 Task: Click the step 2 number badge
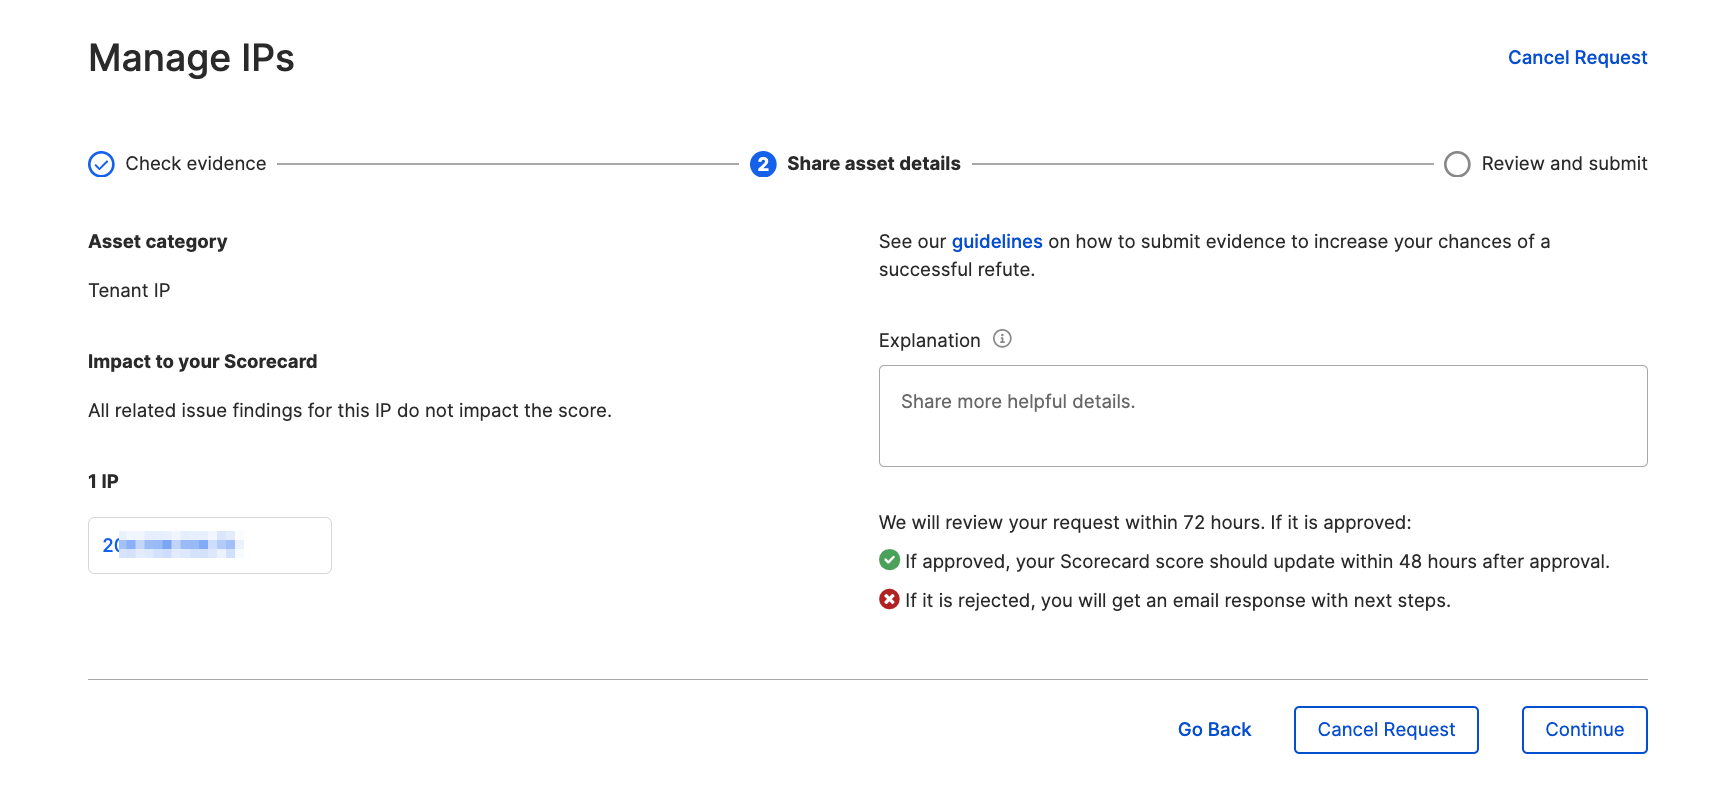(x=763, y=164)
